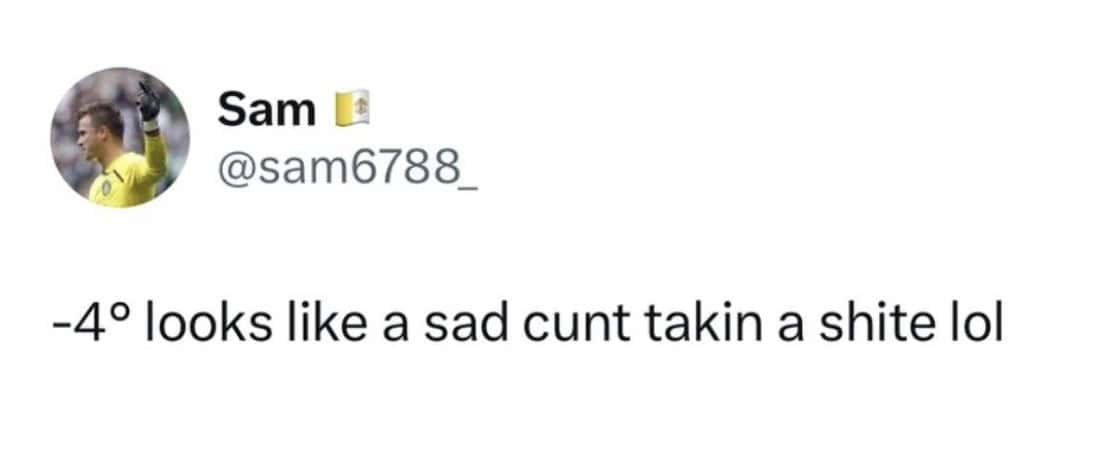Viewport: 1106px width, 458px height.
Task: Click the raised black glove in the avatar
Action: pyautogui.click(x=150, y=101)
